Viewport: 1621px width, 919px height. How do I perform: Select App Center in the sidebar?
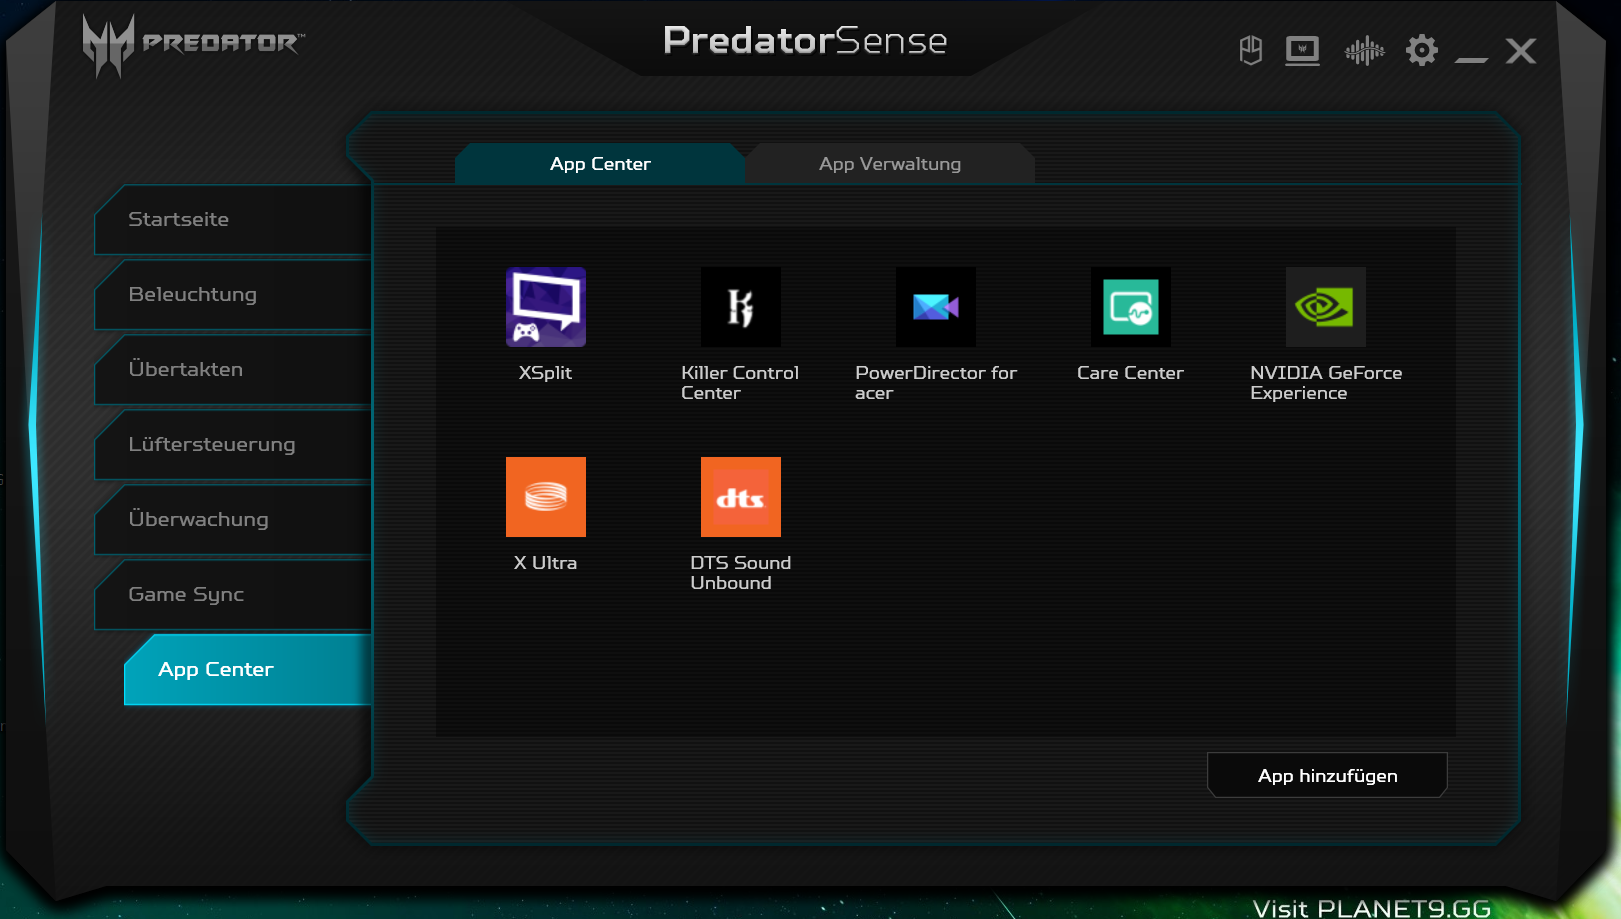248,670
